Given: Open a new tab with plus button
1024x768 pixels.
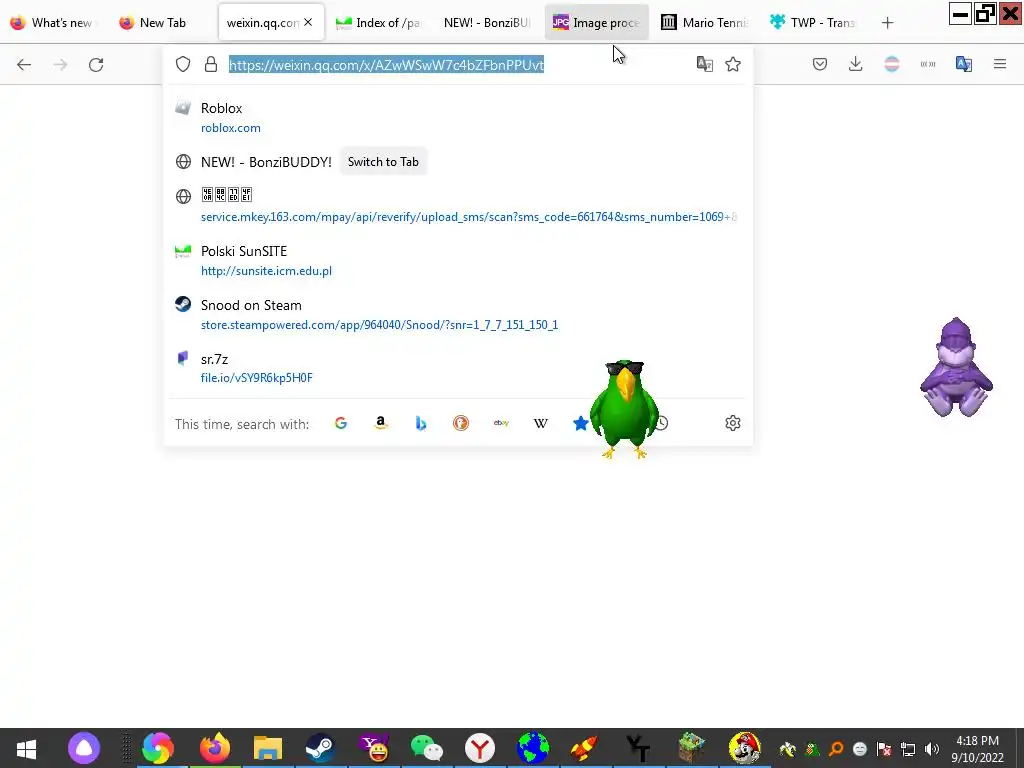Looking at the screenshot, I should [x=887, y=23].
